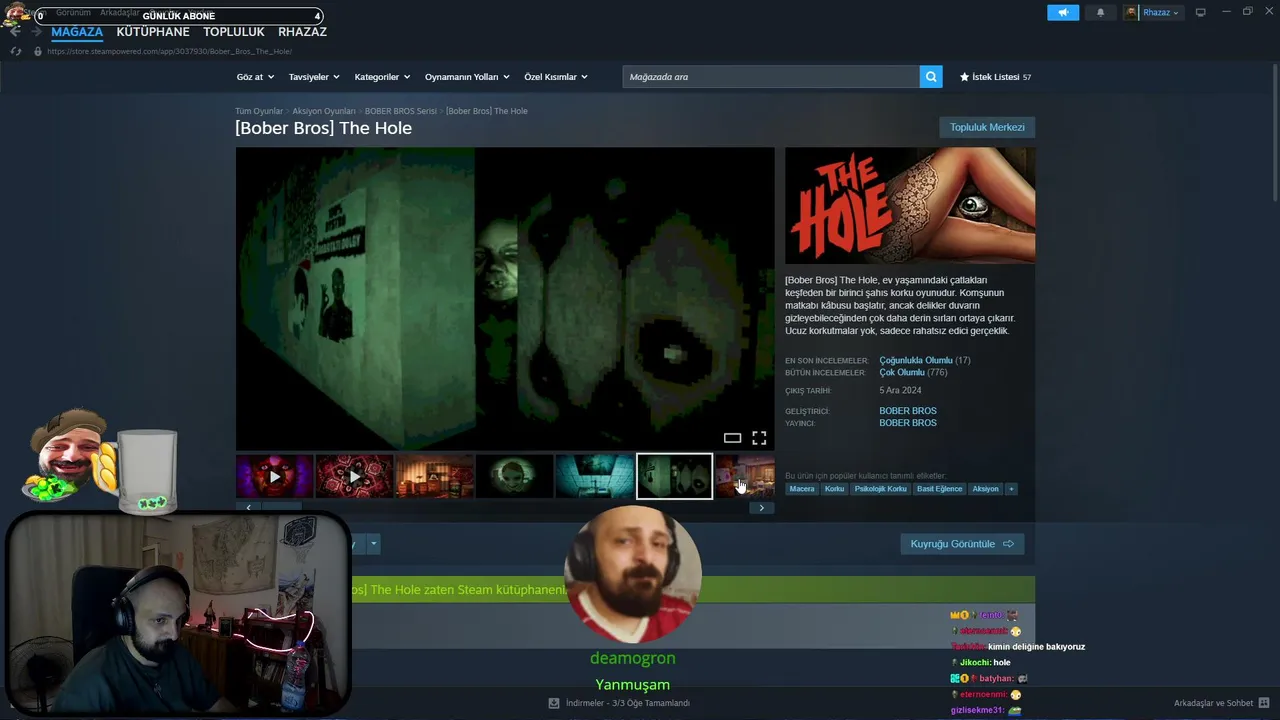Switch screenshot viewer to theater mode
1280x720 pixels.
pyautogui.click(x=732, y=438)
